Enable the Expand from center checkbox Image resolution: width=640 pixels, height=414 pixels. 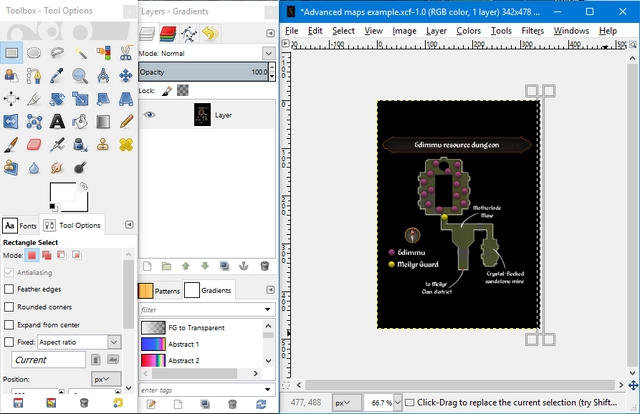pos(9,325)
